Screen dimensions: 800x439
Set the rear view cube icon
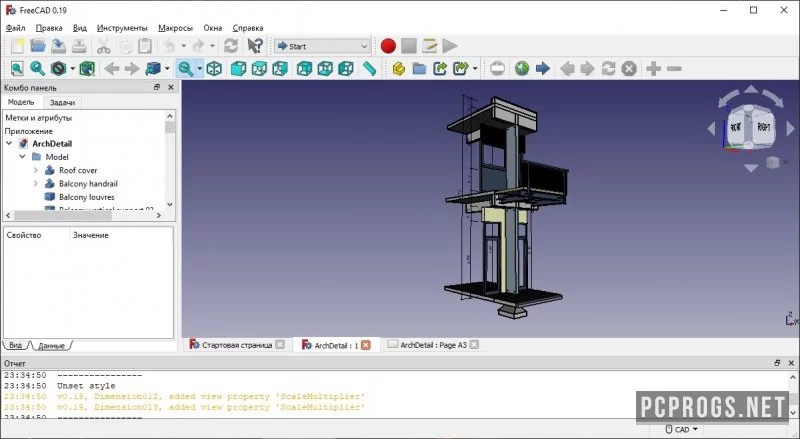[x=305, y=68]
